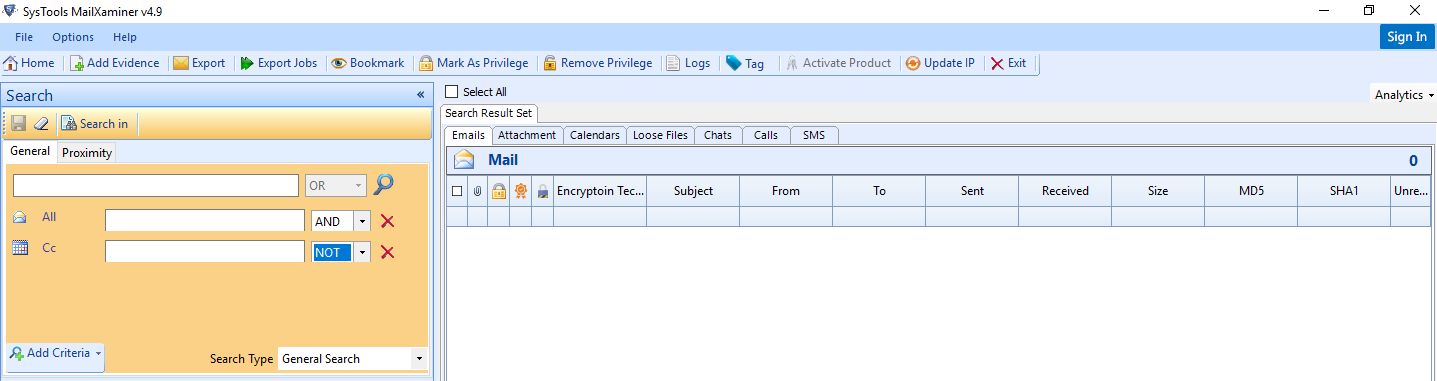Click Activate Product in the toolbar
Image resolution: width=1437 pixels, height=381 pixels.
pyautogui.click(x=838, y=63)
